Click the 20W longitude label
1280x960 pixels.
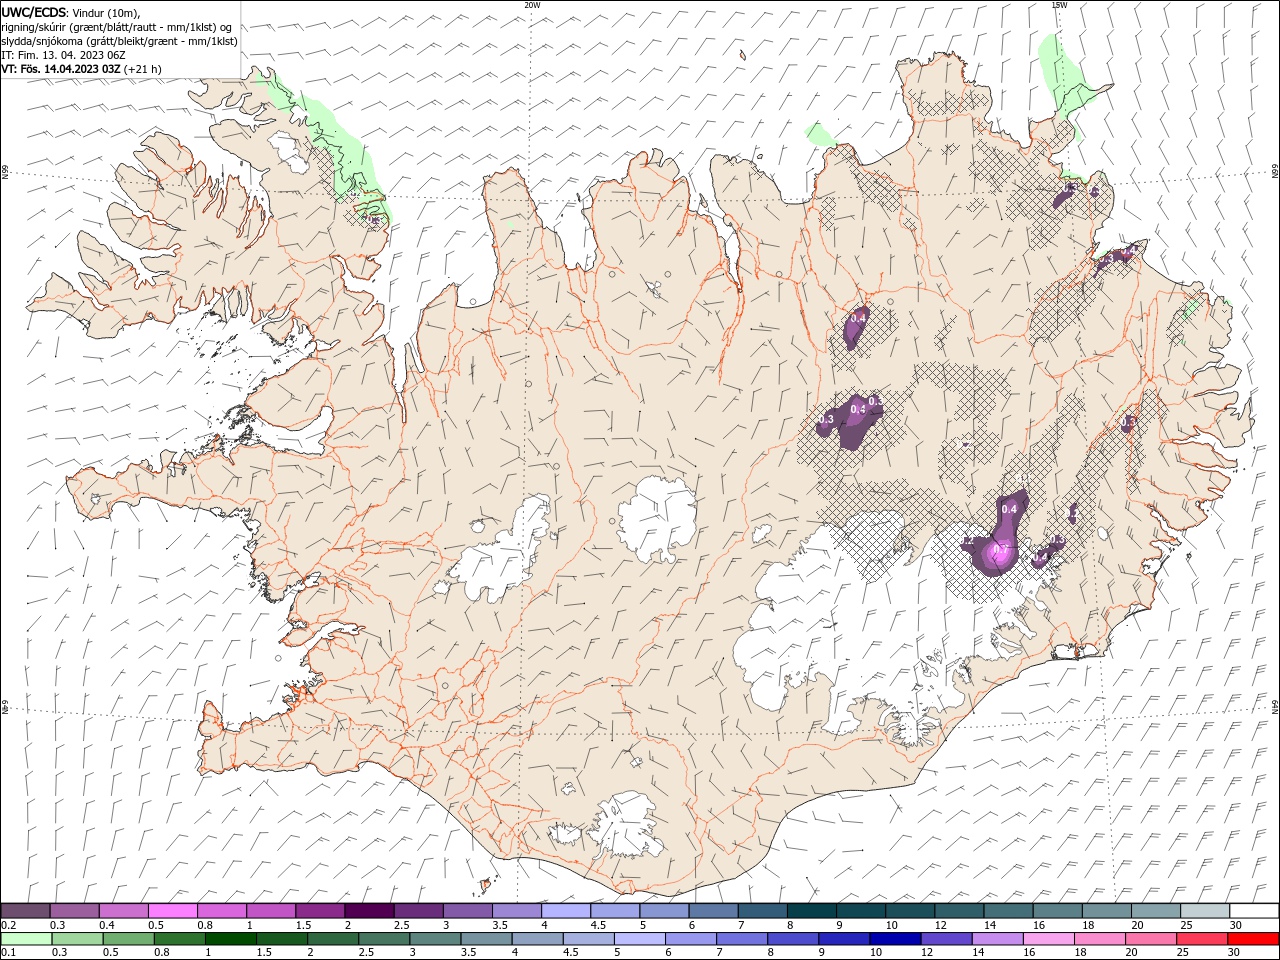[532, 5]
